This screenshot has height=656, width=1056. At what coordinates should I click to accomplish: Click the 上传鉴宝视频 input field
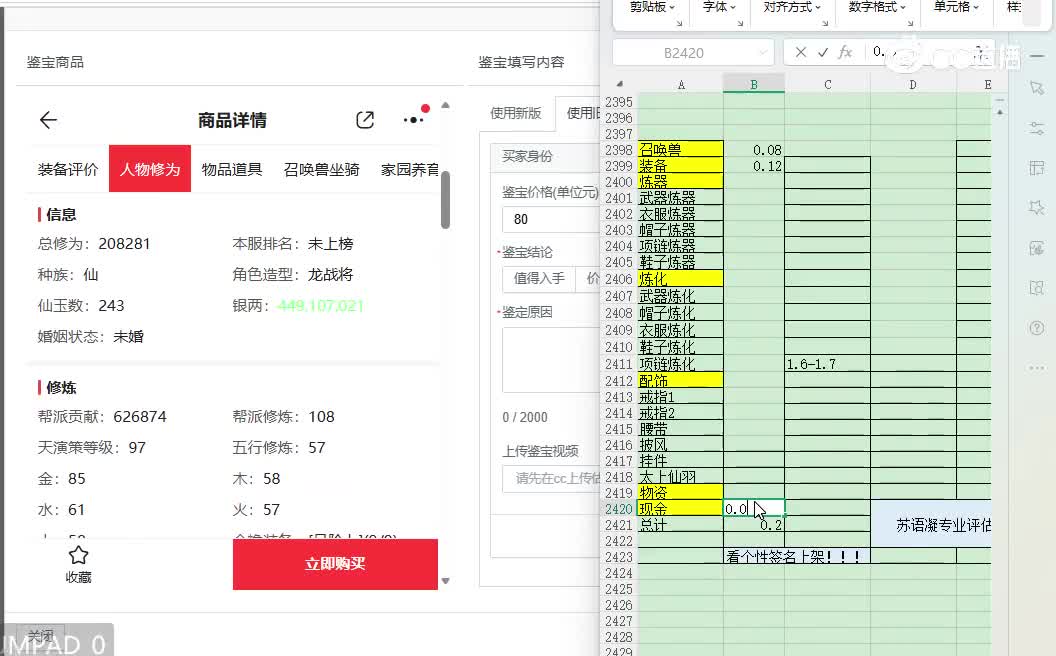(551, 478)
